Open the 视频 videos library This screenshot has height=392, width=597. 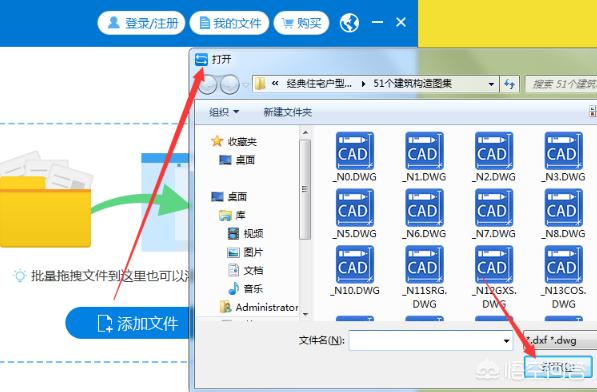pos(246,233)
